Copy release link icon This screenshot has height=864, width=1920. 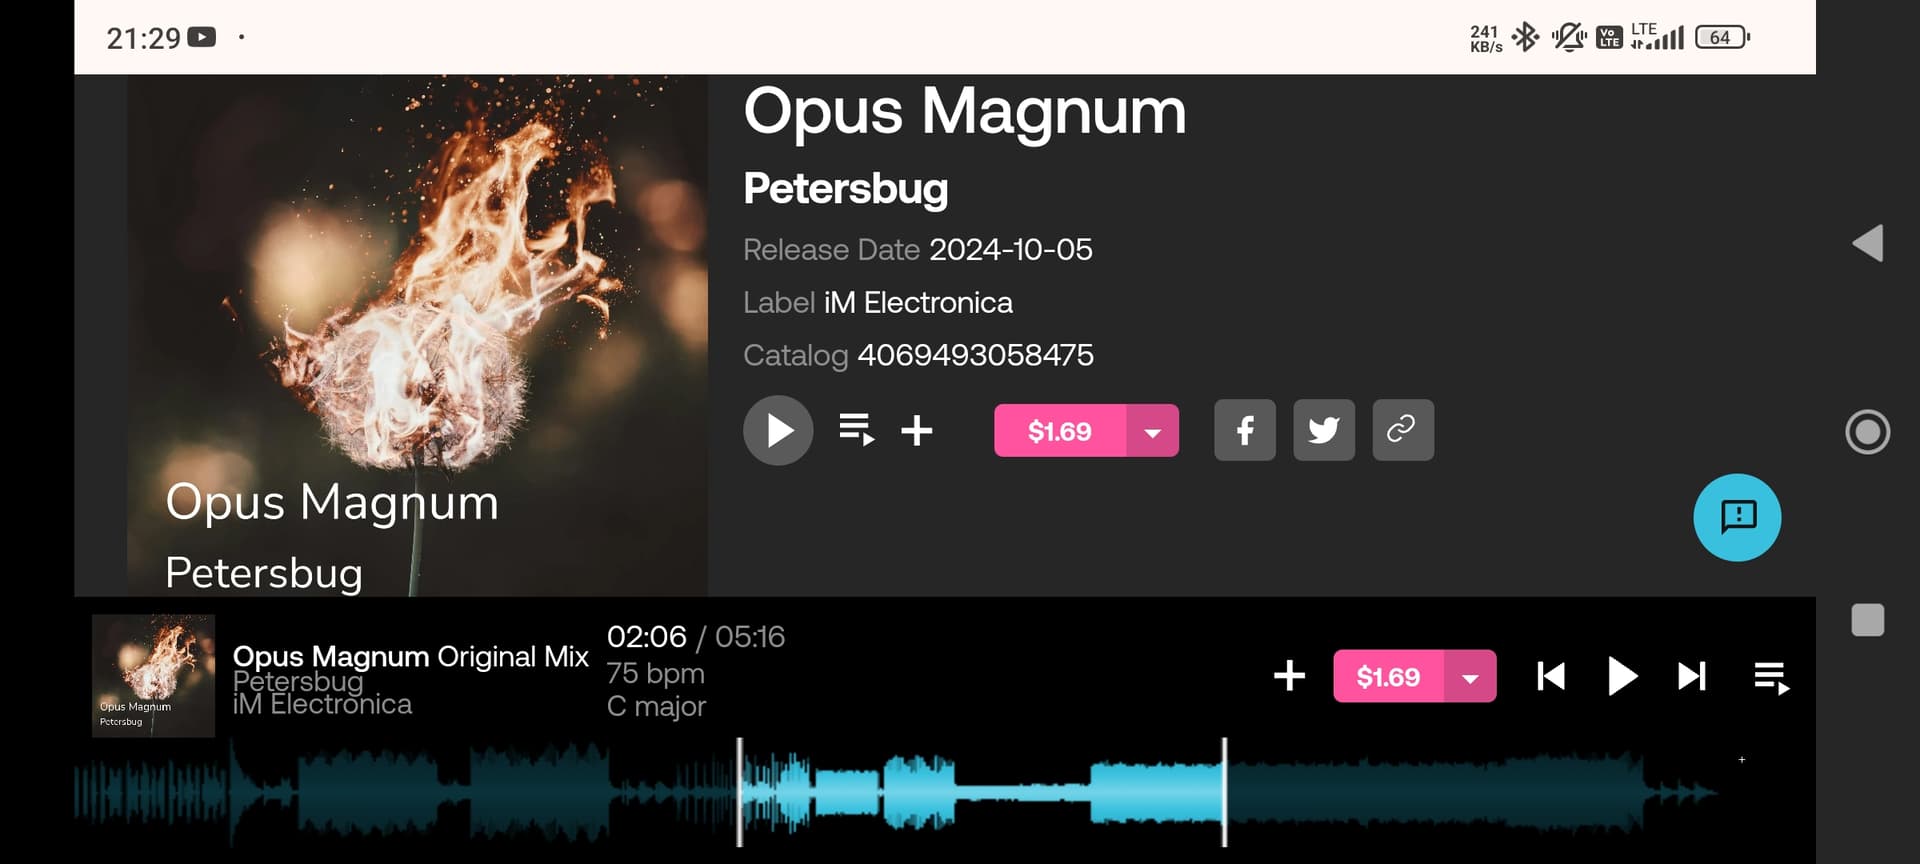point(1403,430)
